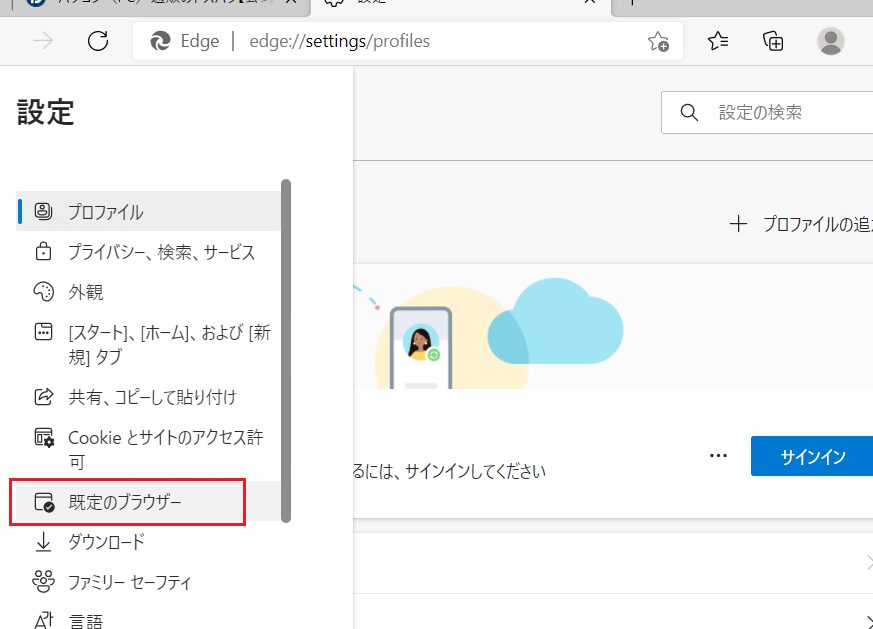Click the Edge logo in the address bar
The width and height of the screenshot is (873, 629).
point(160,42)
